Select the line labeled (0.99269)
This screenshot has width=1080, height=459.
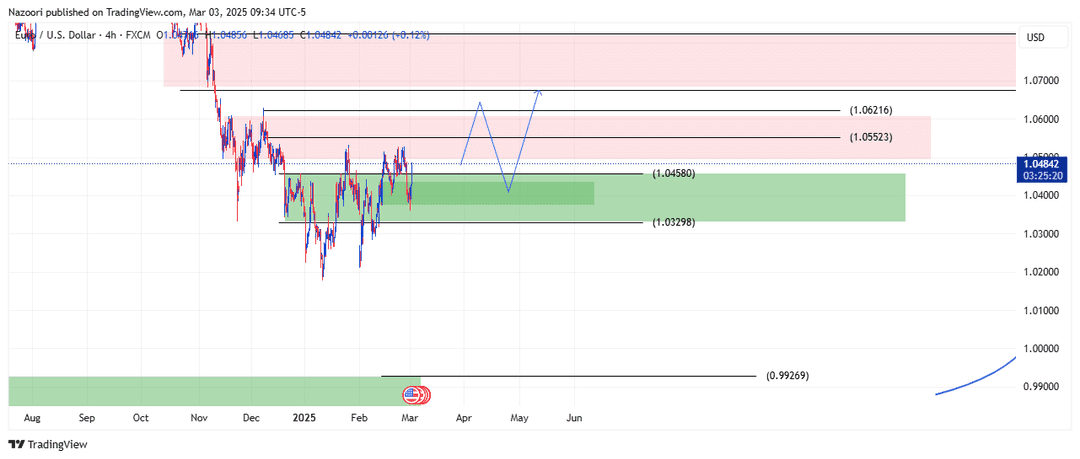[568, 376]
